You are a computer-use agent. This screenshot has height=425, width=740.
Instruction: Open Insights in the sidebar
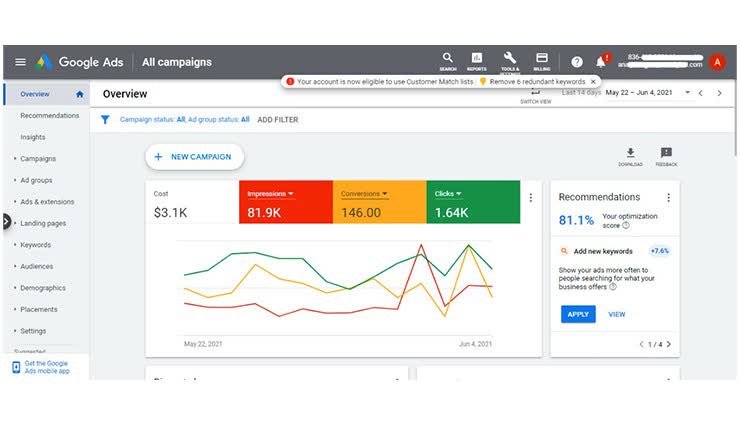pos(33,137)
